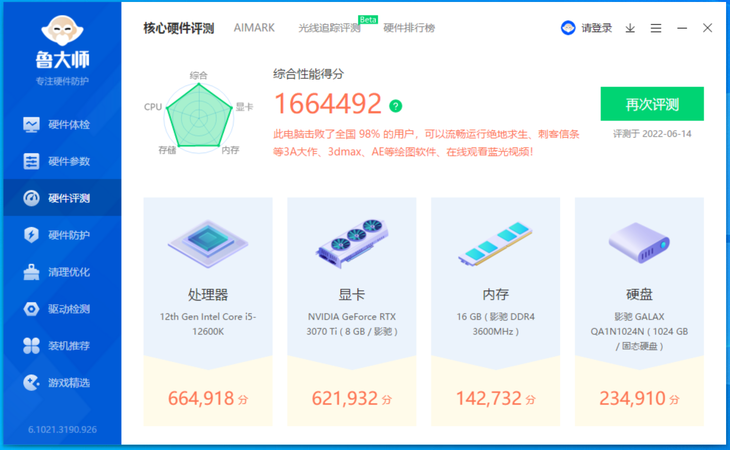Click the green Beta badge
730x450 pixels.
click(368, 20)
